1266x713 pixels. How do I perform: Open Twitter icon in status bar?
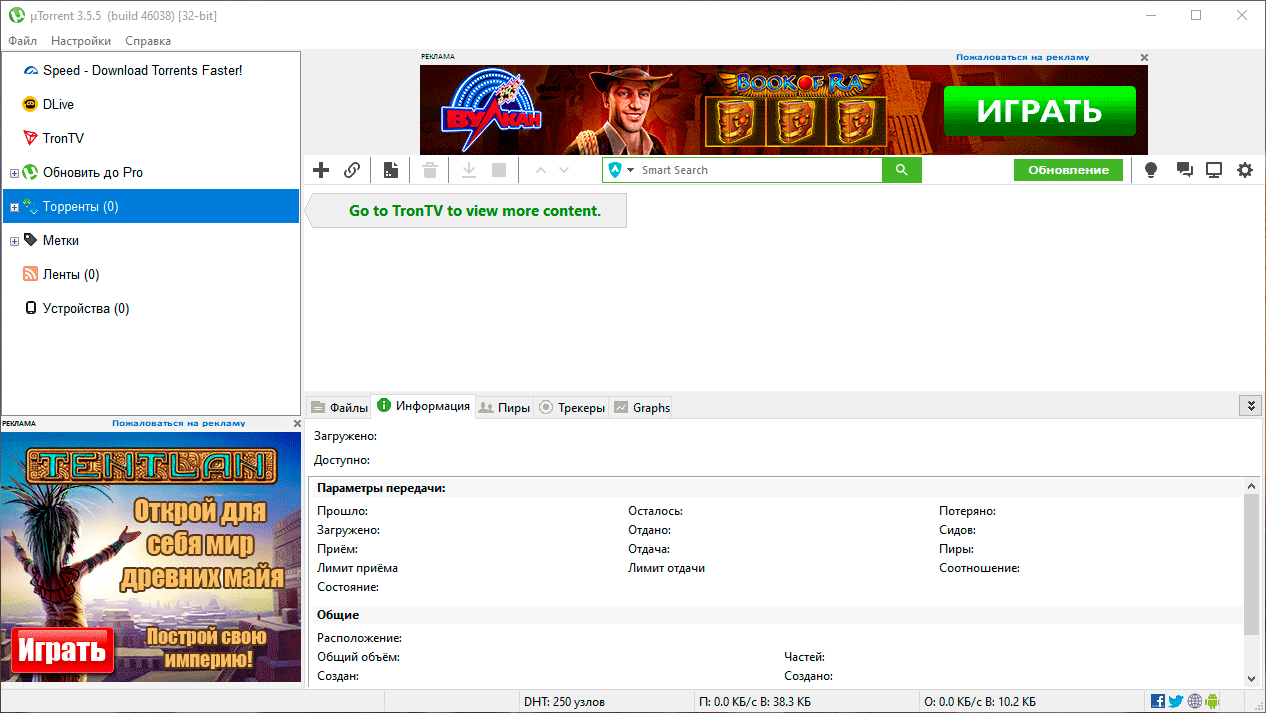point(1176,701)
